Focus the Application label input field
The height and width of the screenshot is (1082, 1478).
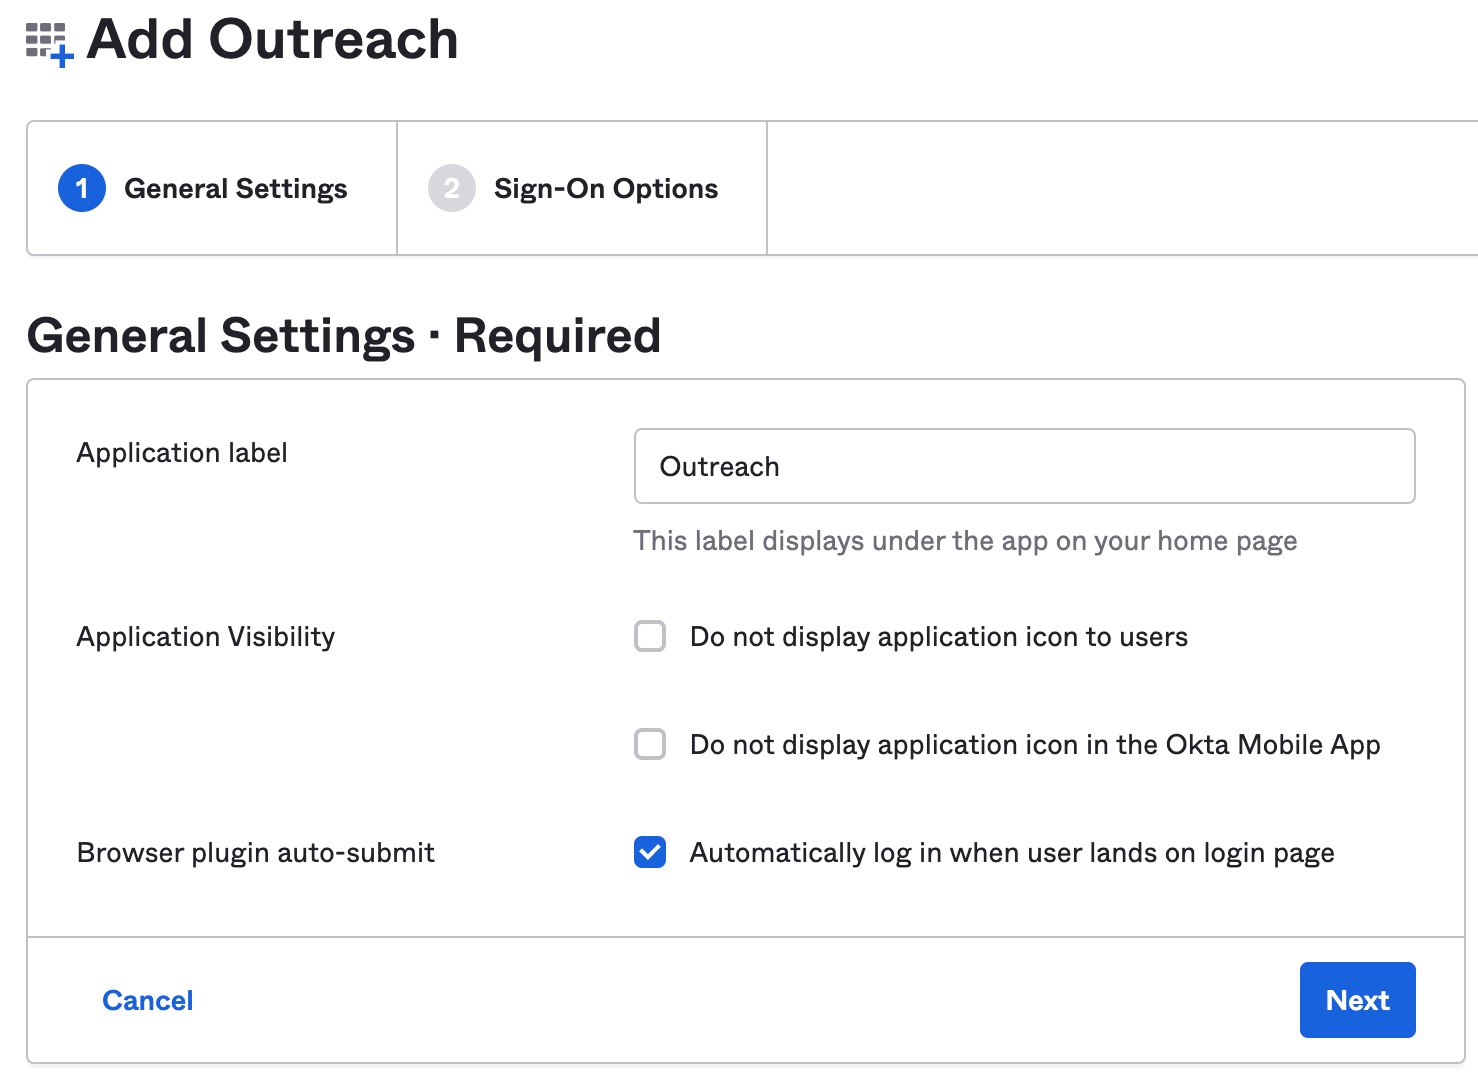(1024, 466)
